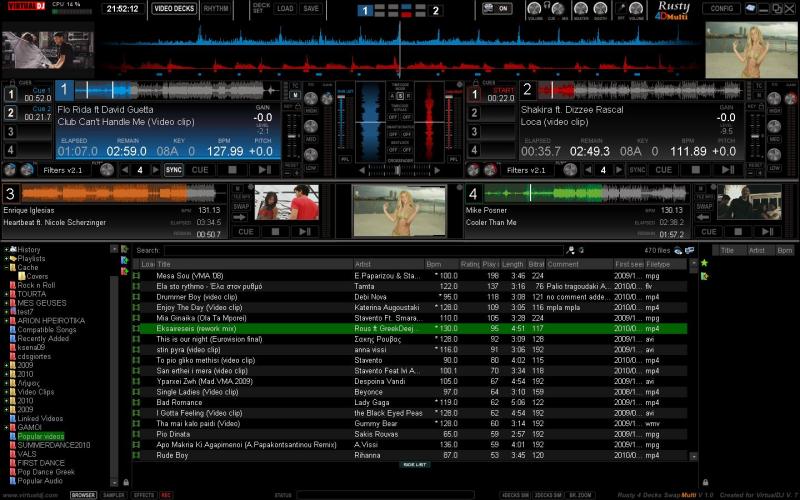This screenshot has height=500, width=800.
Task: Expand the Playlists folder
Action: coord(7,259)
